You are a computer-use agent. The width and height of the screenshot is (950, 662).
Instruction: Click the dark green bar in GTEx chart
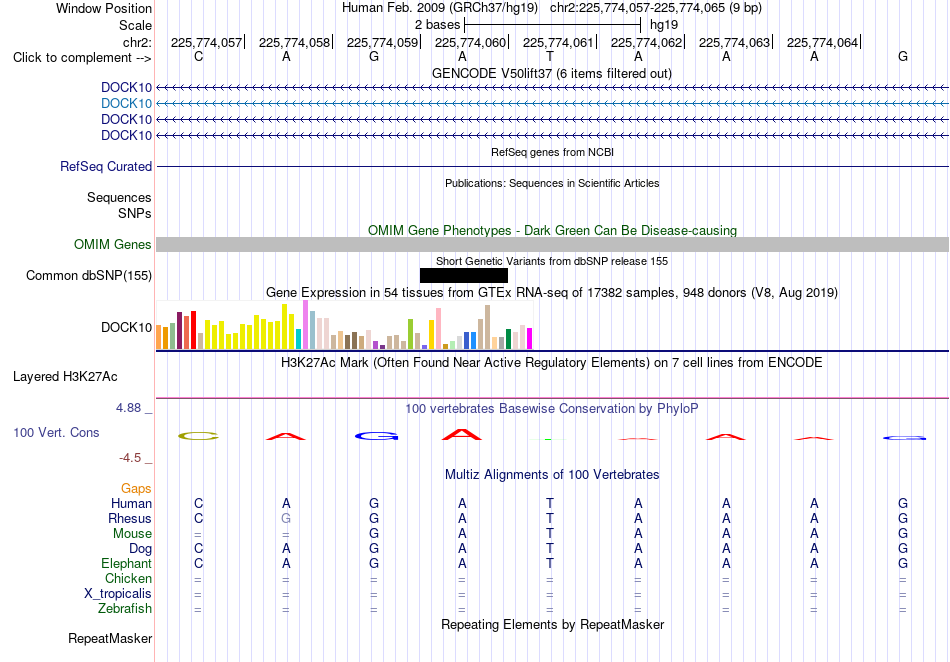508,339
